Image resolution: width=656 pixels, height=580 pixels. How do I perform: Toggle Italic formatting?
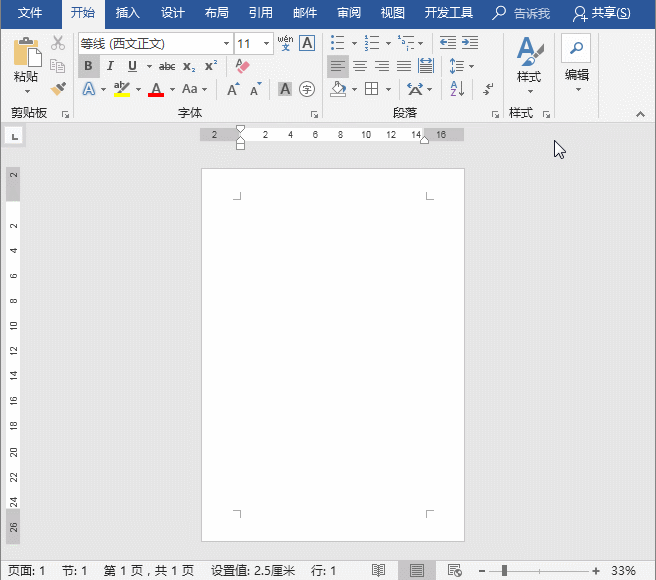click(x=110, y=66)
